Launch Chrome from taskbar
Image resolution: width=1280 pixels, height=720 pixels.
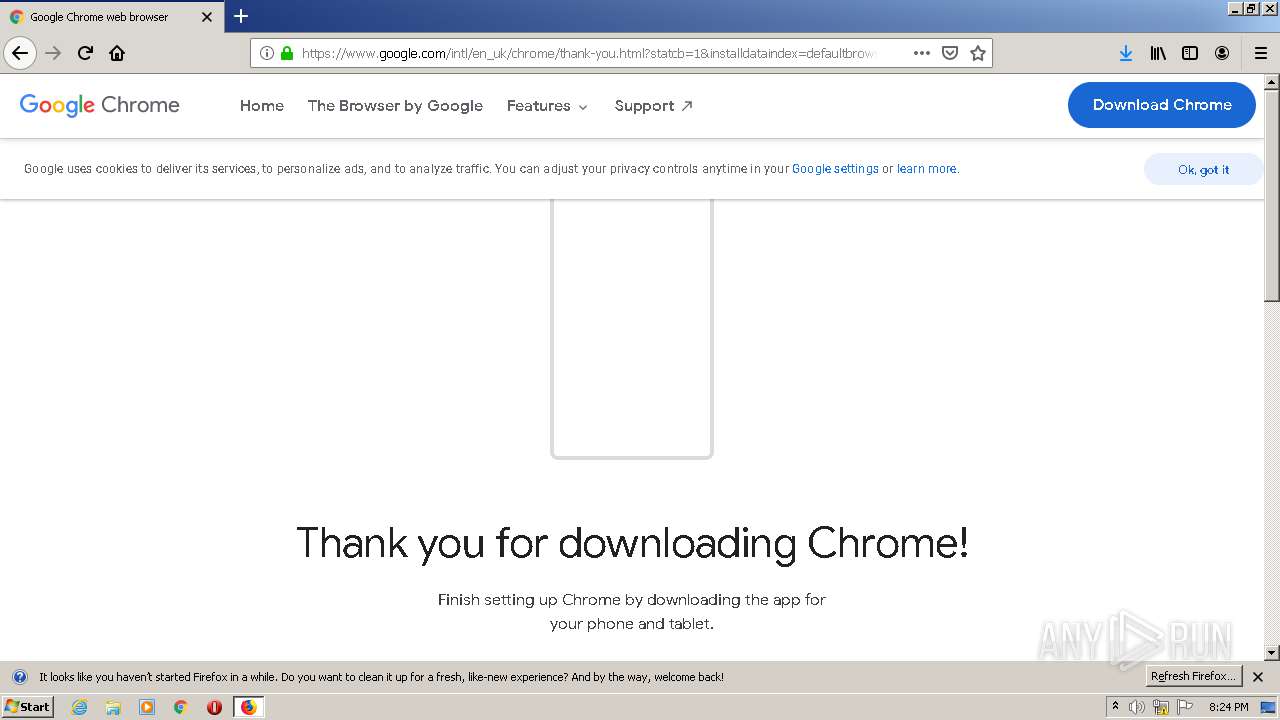click(x=181, y=707)
